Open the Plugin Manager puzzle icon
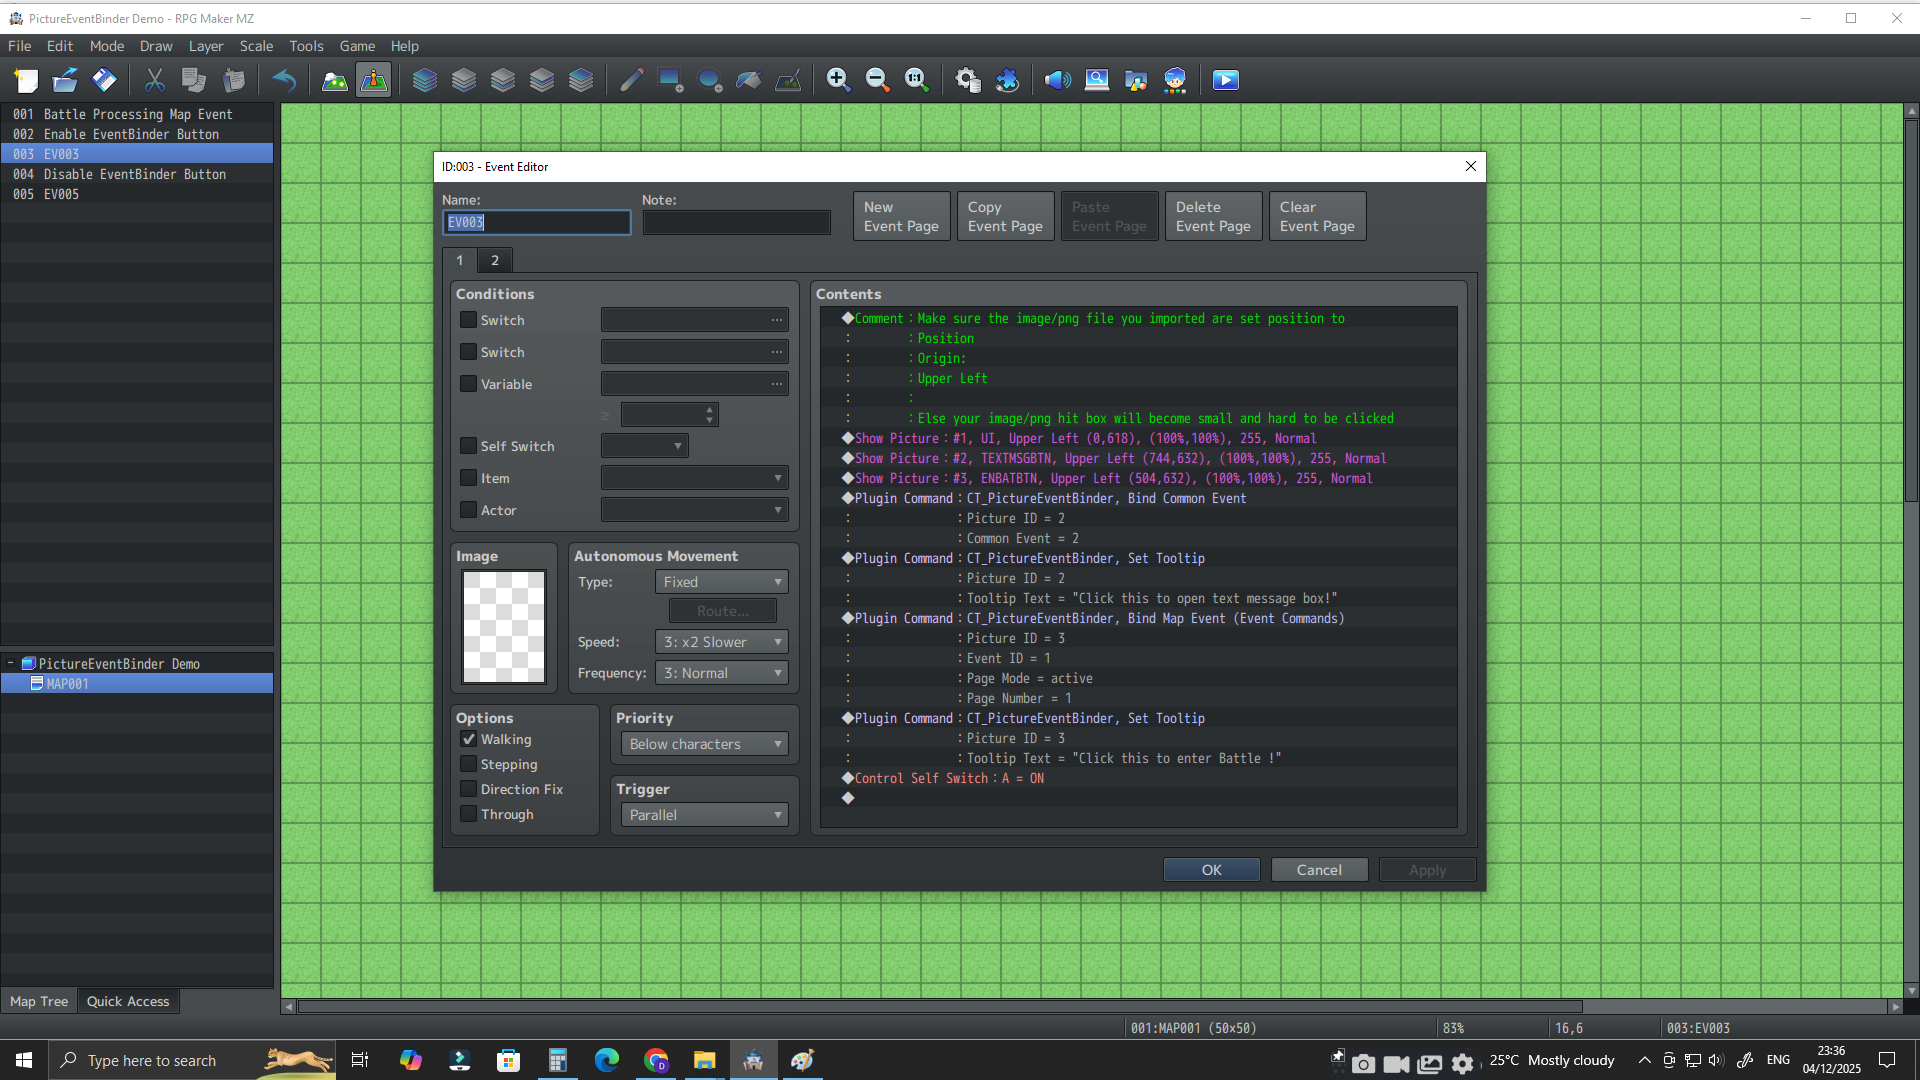This screenshot has height=1080, width=1920. [1007, 80]
